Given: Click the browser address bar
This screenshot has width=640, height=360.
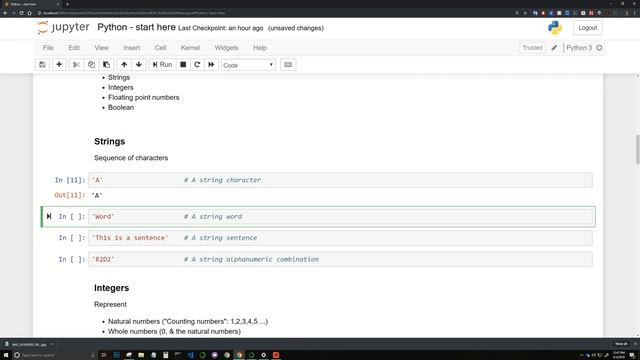Looking at the screenshot, I should coord(273,13).
